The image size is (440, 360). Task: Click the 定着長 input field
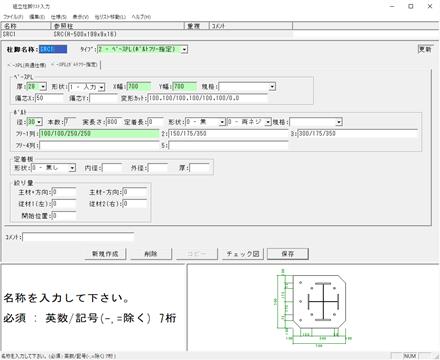click(x=156, y=122)
